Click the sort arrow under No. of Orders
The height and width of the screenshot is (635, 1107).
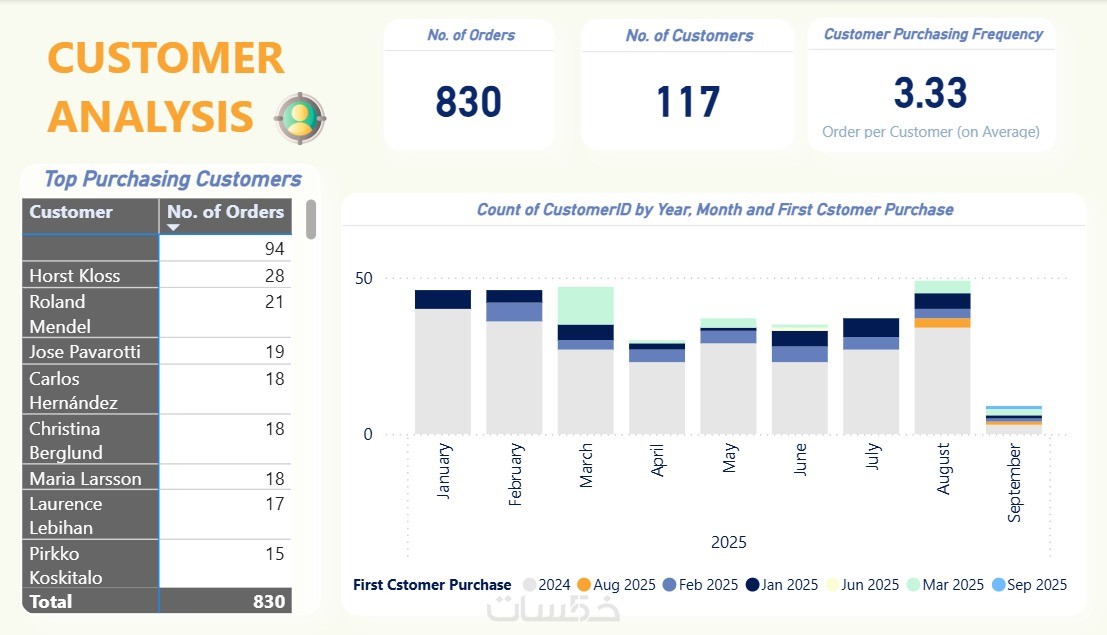(173, 227)
